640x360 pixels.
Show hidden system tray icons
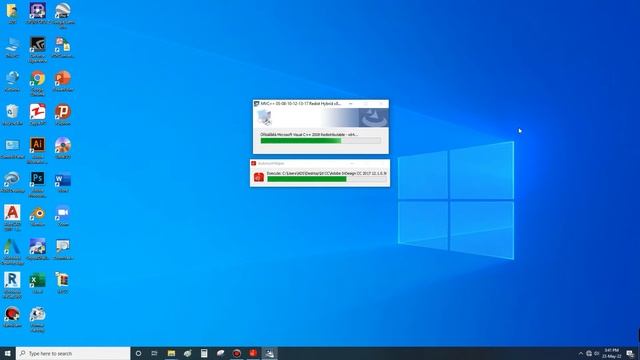click(x=581, y=353)
